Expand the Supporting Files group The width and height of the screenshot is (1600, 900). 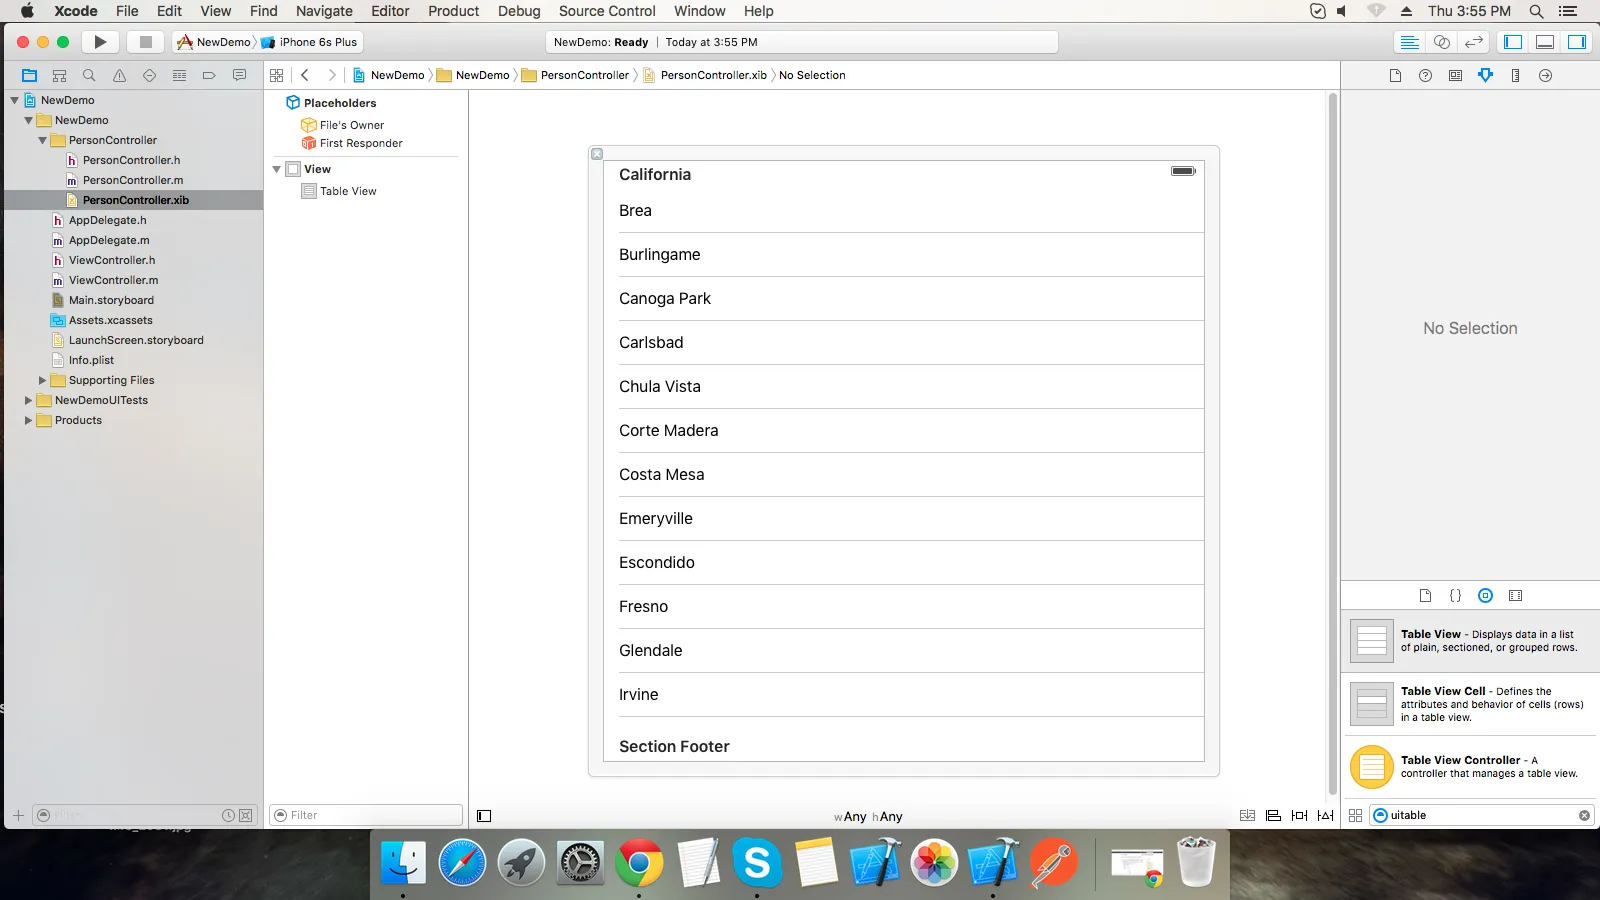43,380
